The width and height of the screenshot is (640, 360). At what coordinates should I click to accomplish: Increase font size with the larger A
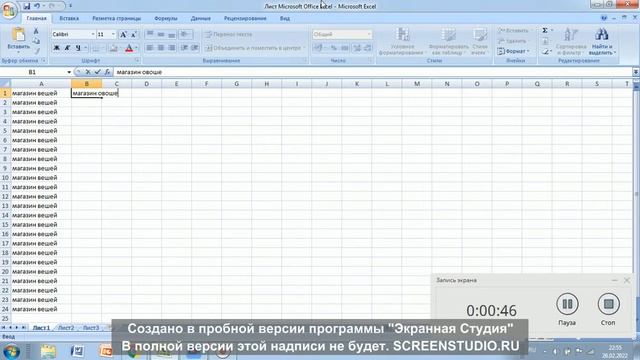point(123,35)
